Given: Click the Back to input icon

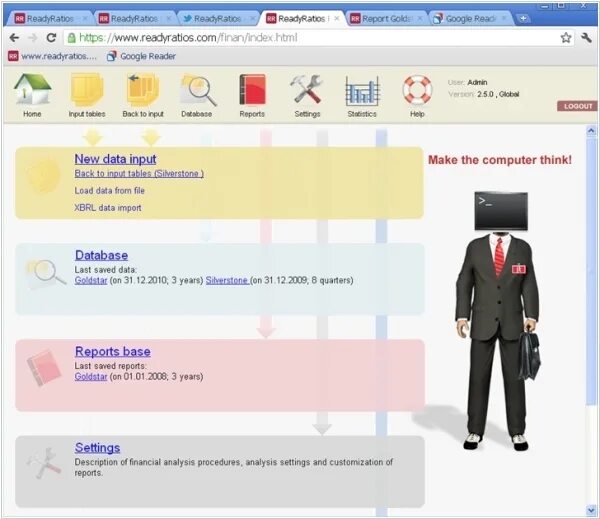Looking at the screenshot, I should tap(143, 89).
